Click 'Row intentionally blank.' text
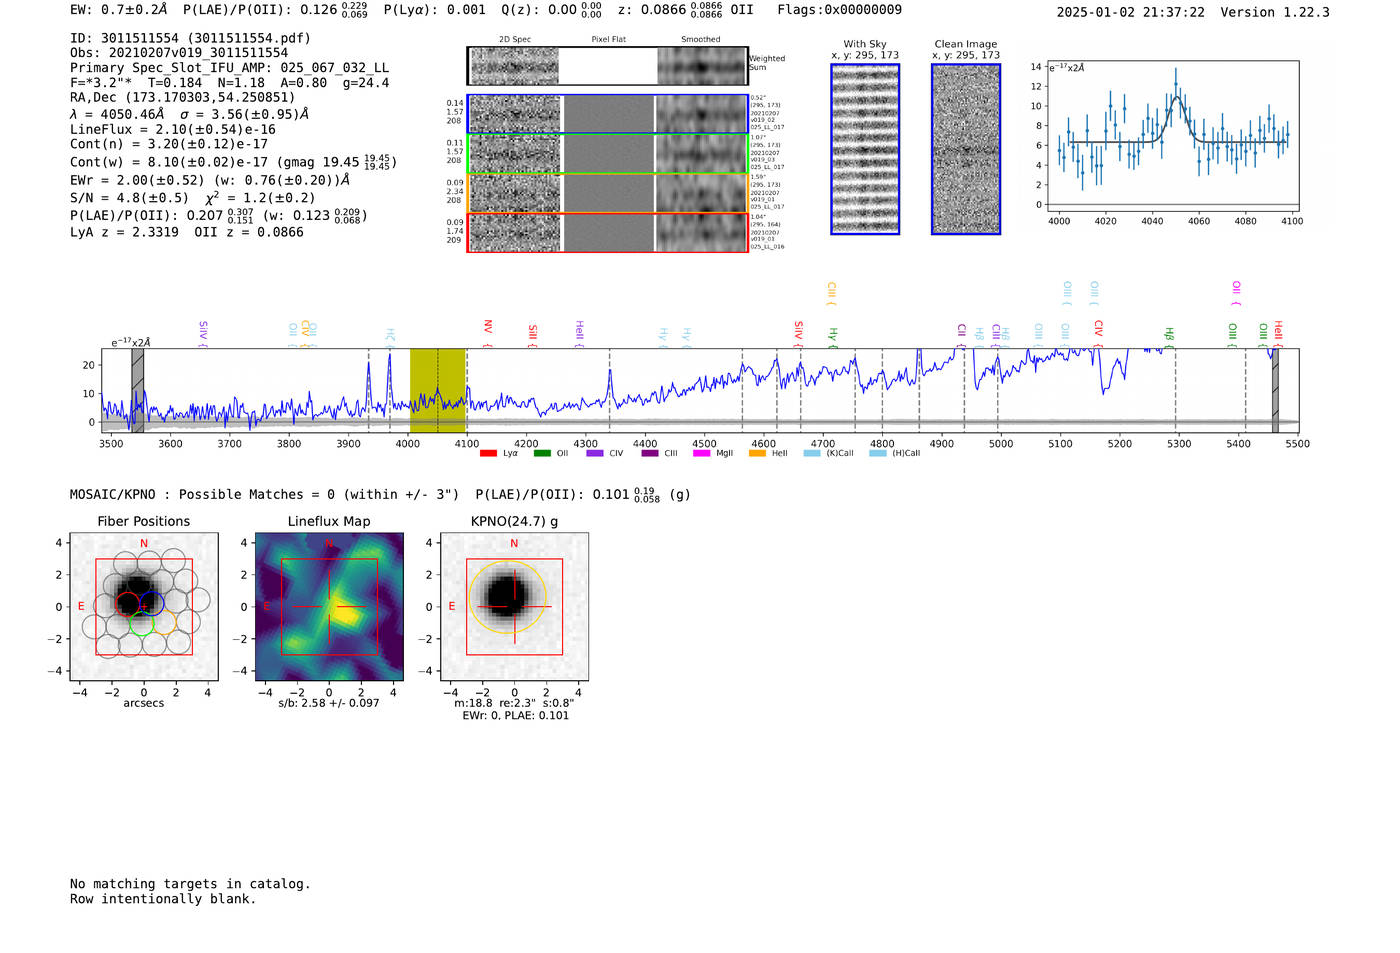Viewport: 1400px width, 953px height. [163, 899]
